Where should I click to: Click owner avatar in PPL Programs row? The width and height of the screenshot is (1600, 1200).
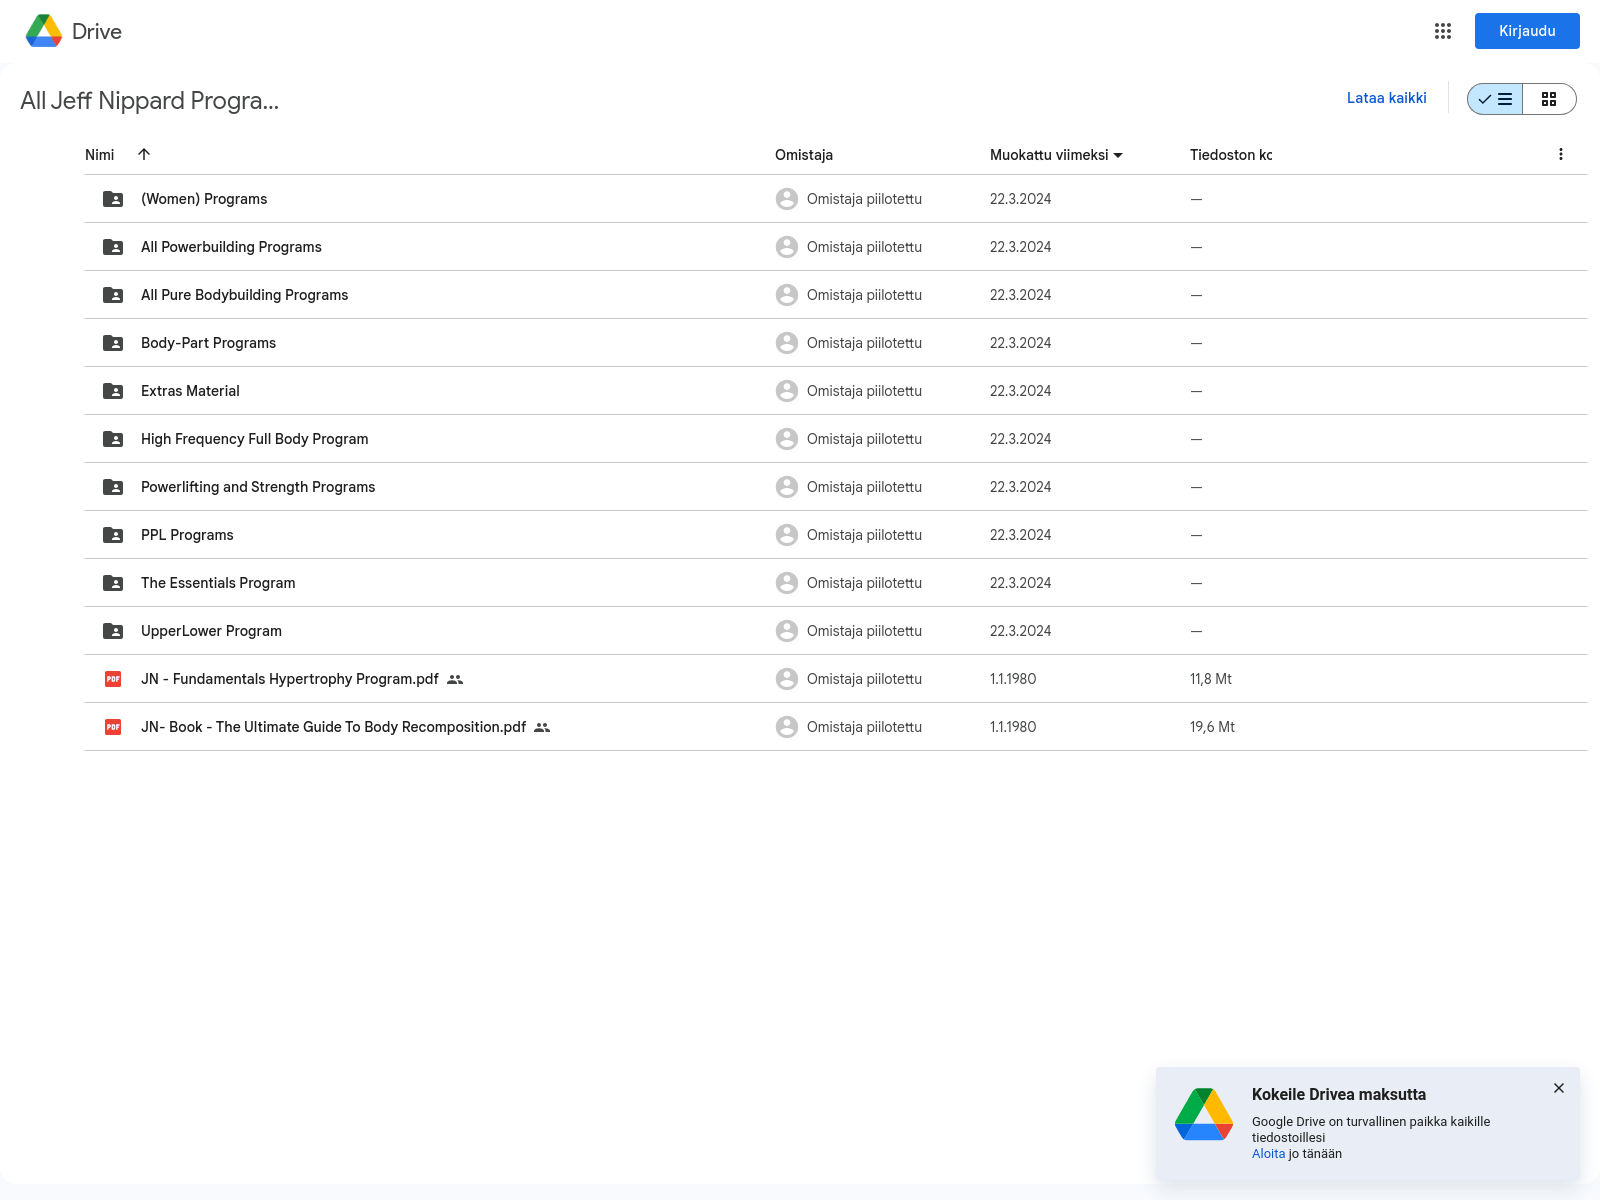click(787, 535)
